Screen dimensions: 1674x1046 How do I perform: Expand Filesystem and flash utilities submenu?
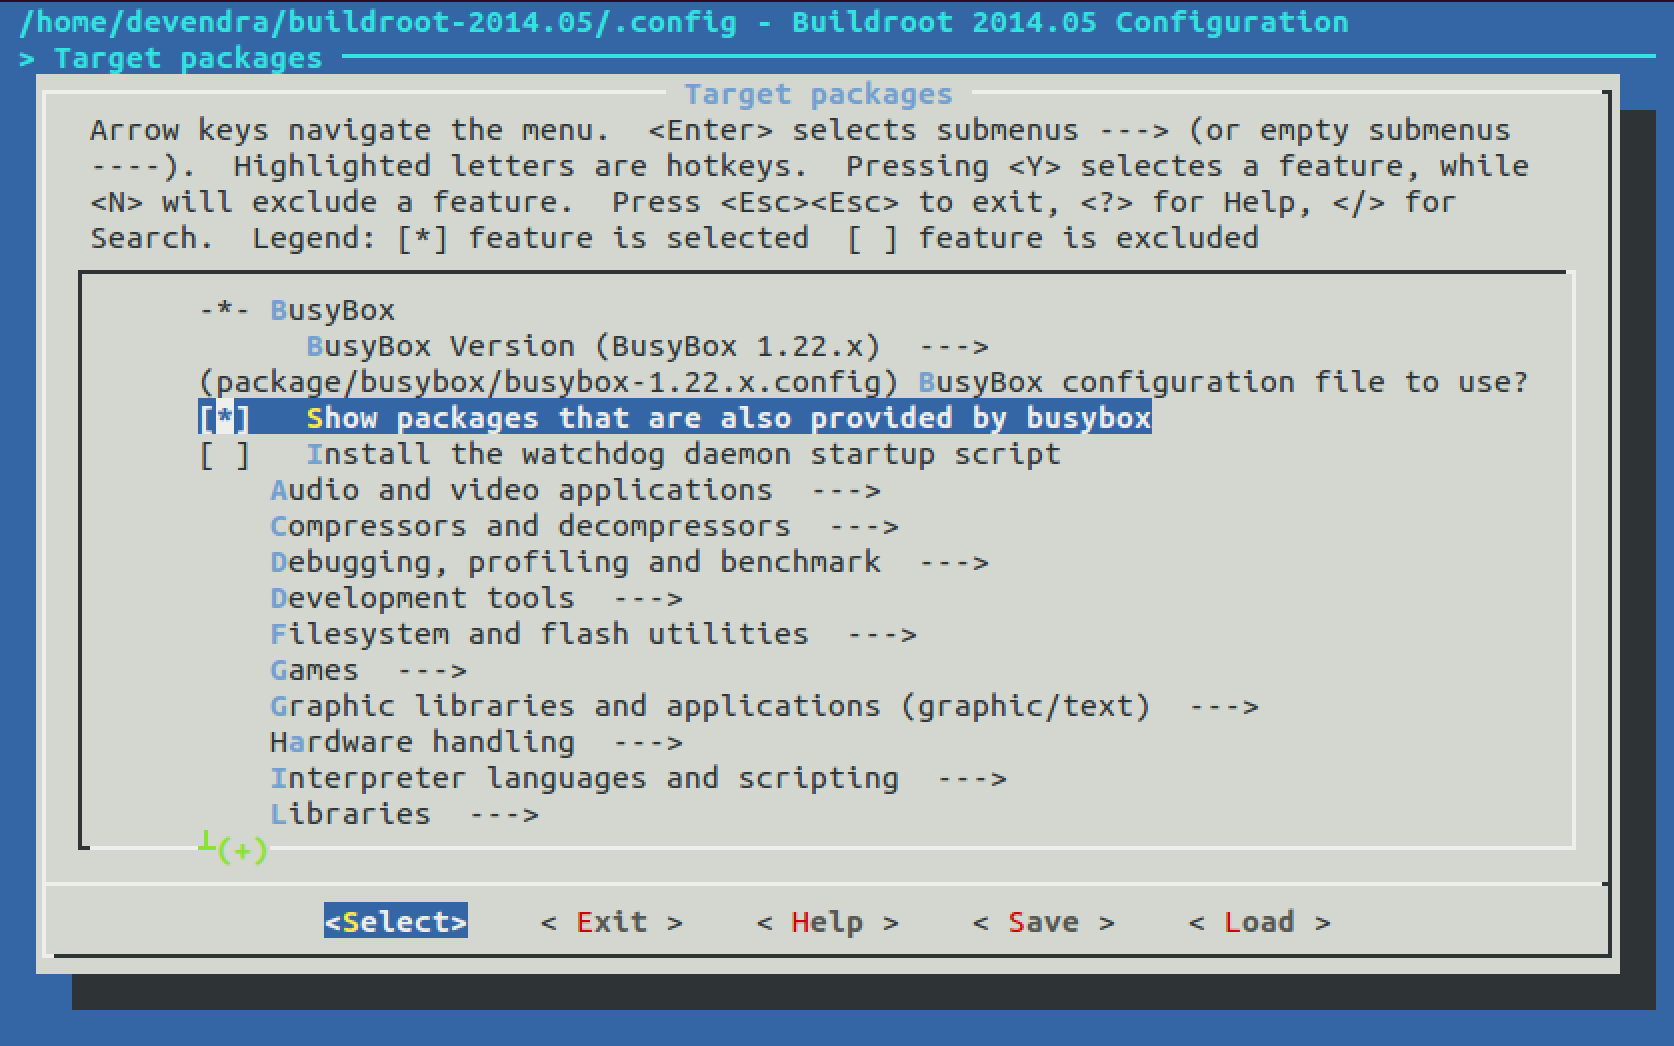tap(593, 634)
